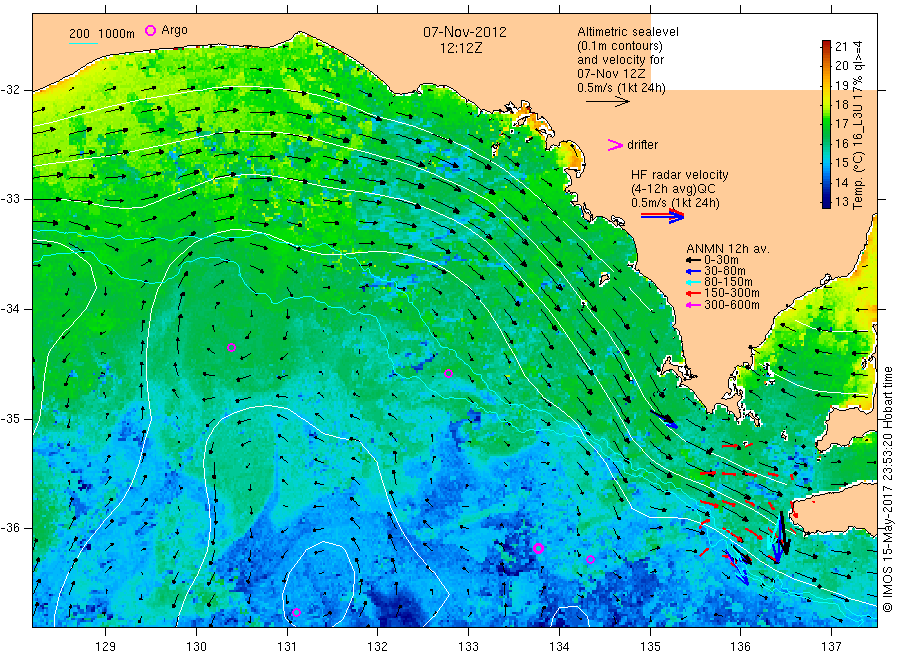The image size is (900, 660).
Task: Click the time label 12:12Z
Action: [461, 49]
